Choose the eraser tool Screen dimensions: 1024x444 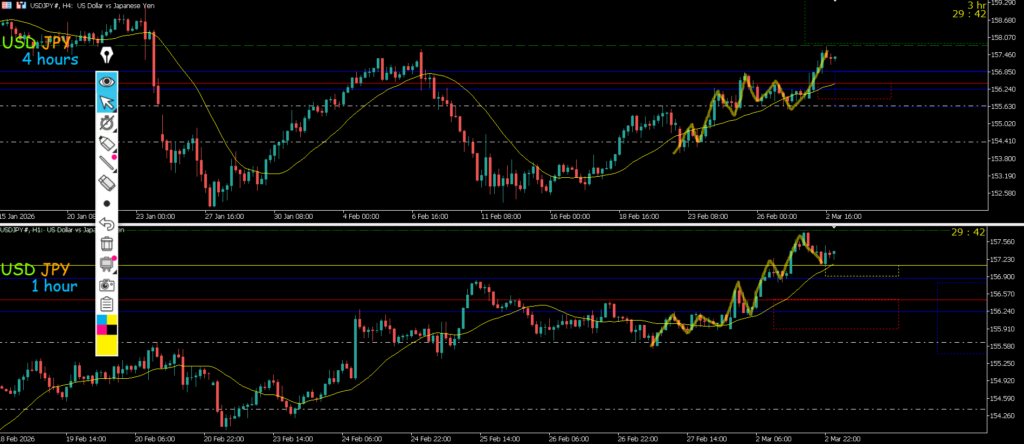(x=107, y=184)
